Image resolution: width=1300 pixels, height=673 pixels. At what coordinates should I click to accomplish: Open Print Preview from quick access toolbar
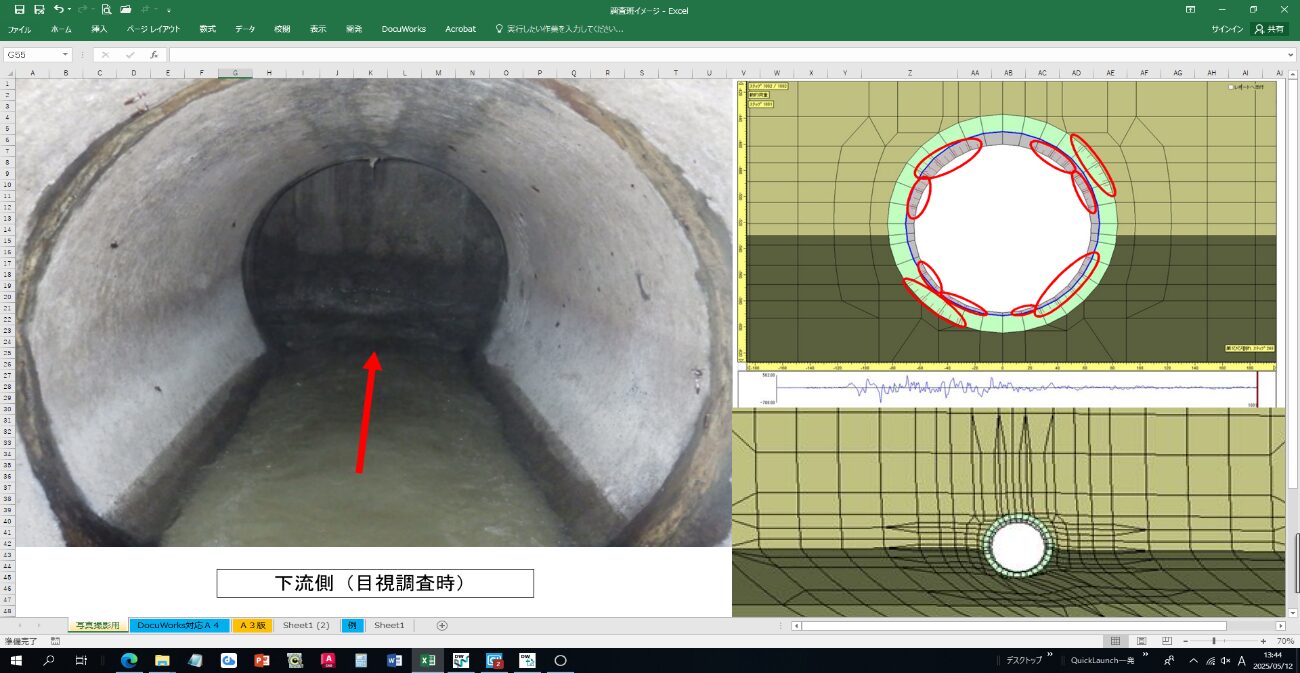point(106,9)
